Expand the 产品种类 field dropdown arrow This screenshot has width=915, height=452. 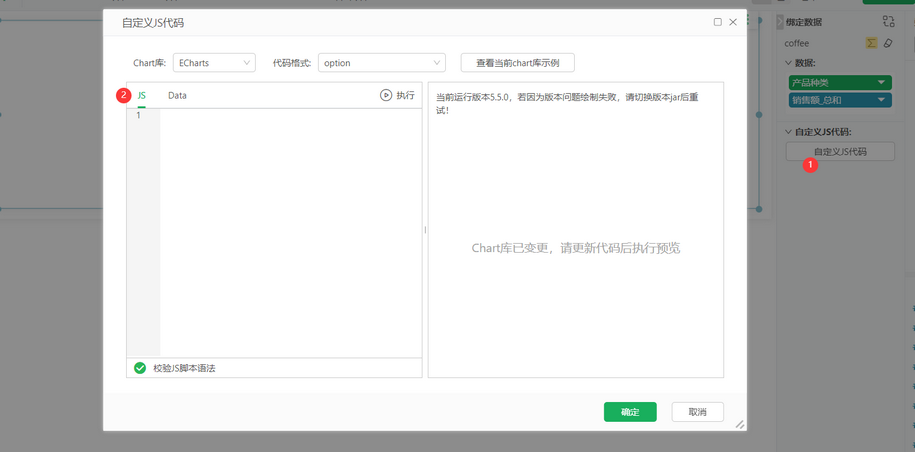coord(882,83)
